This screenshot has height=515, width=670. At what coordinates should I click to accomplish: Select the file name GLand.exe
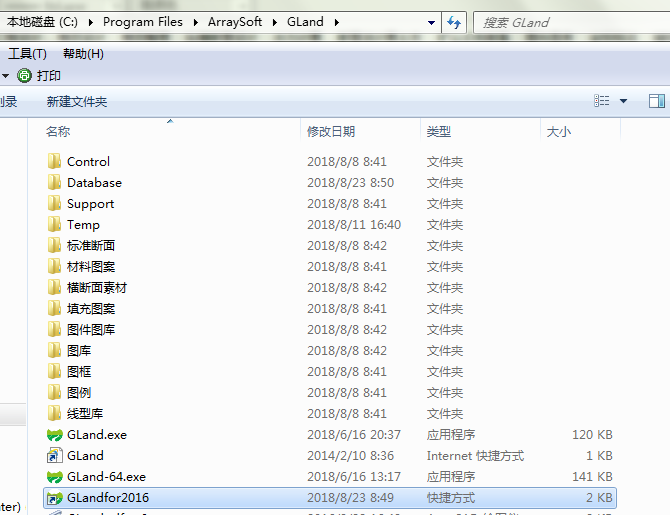97,435
